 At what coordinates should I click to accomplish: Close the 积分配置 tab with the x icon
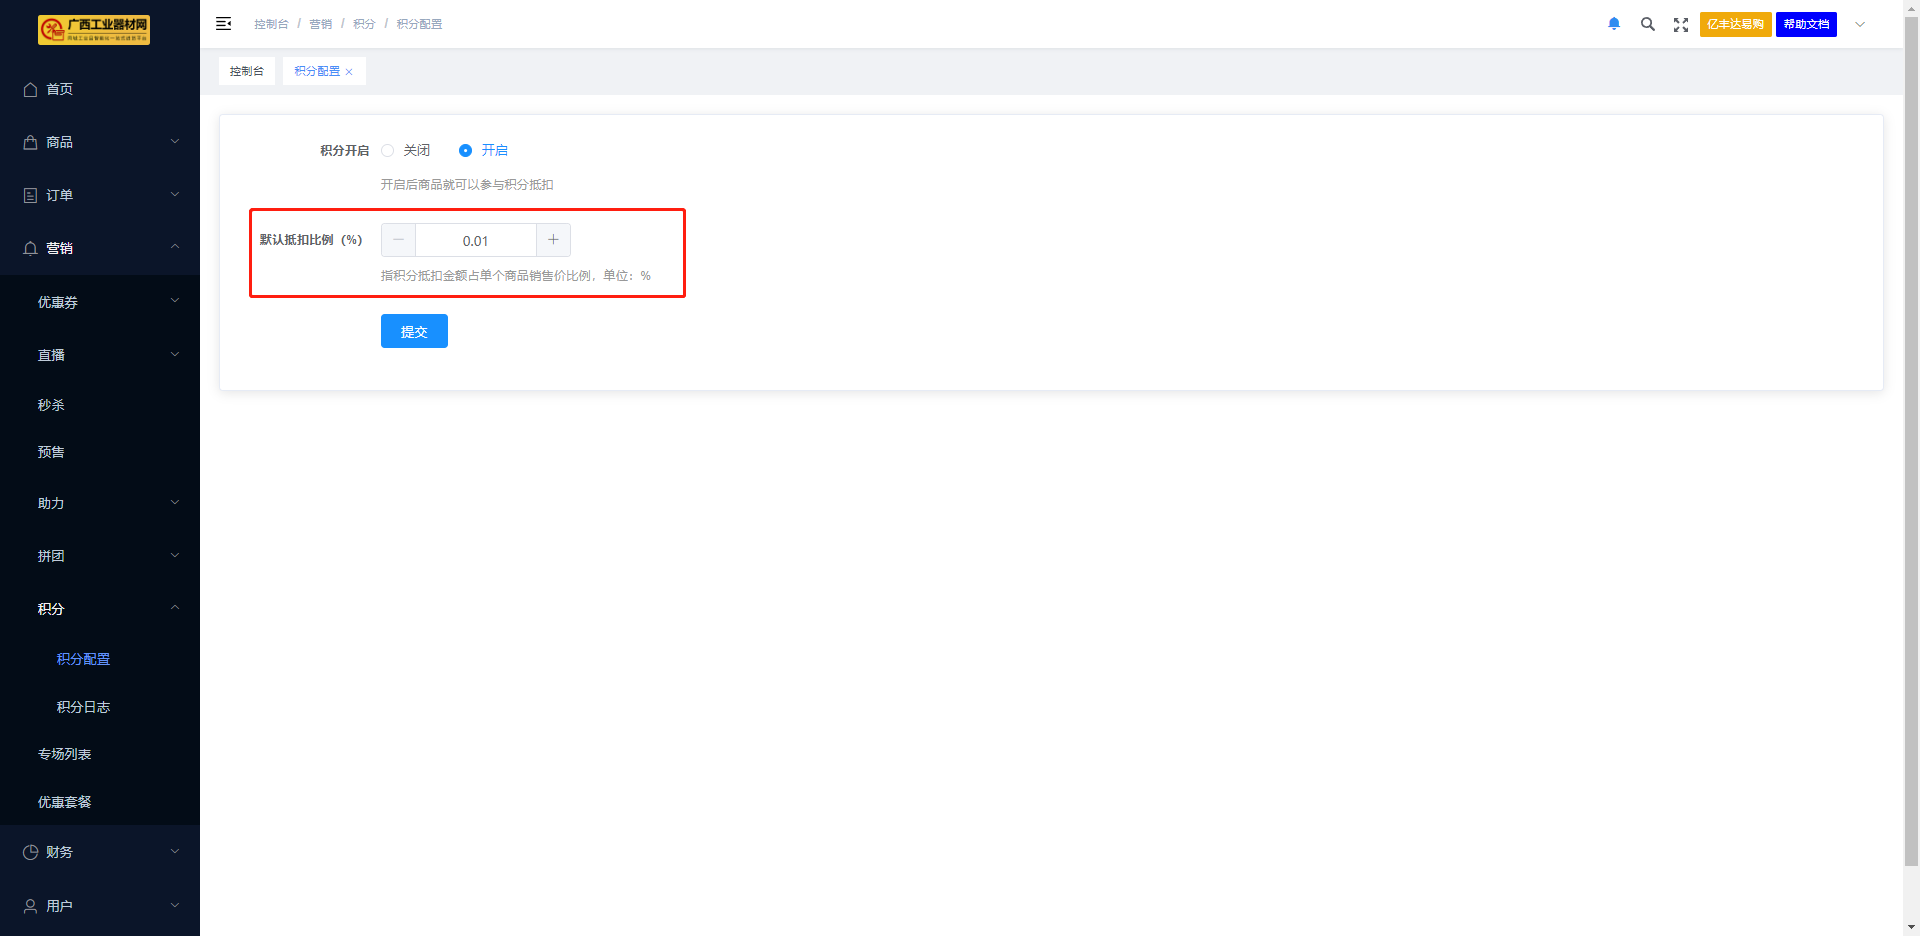[349, 72]
